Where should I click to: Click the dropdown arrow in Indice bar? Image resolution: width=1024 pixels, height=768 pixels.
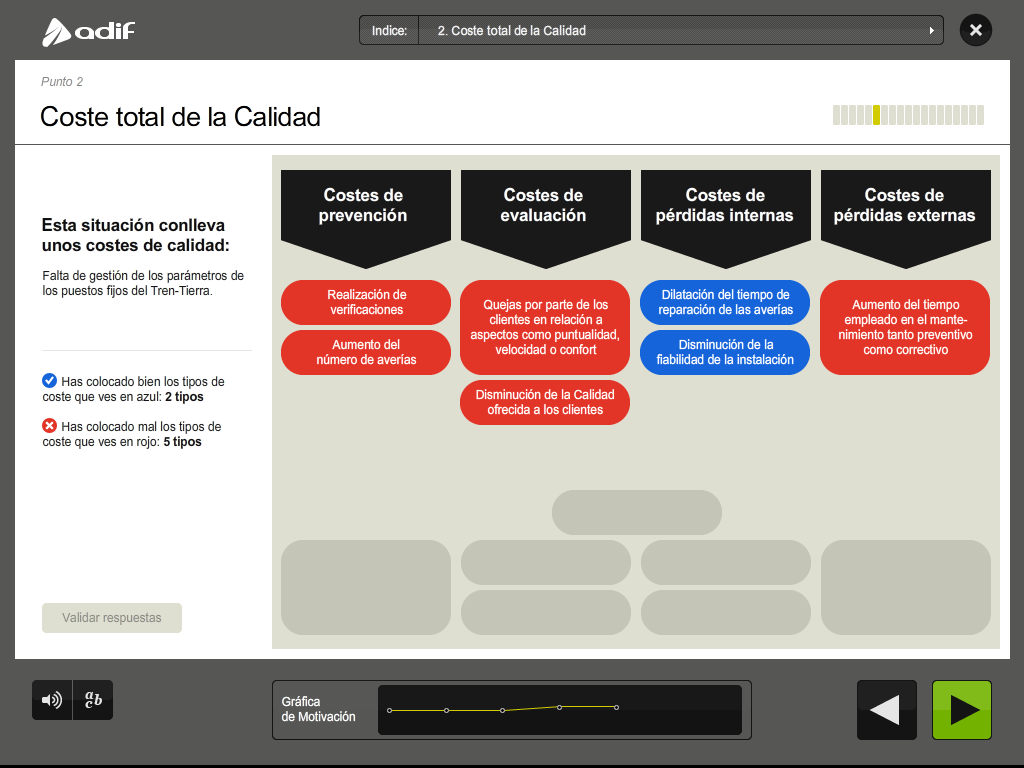(932, 31)
